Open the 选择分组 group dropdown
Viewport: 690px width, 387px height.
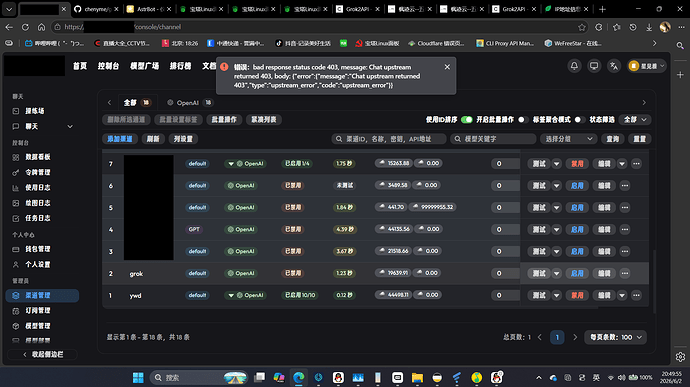(569, 139)
